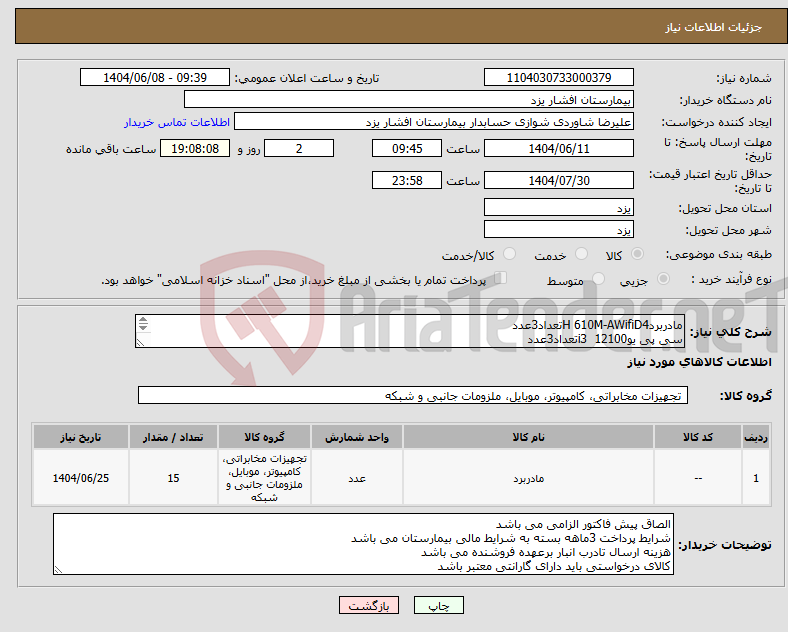
Task: Click the resize grip of توضیحات خریدار textarea
Action: point(58,570)
